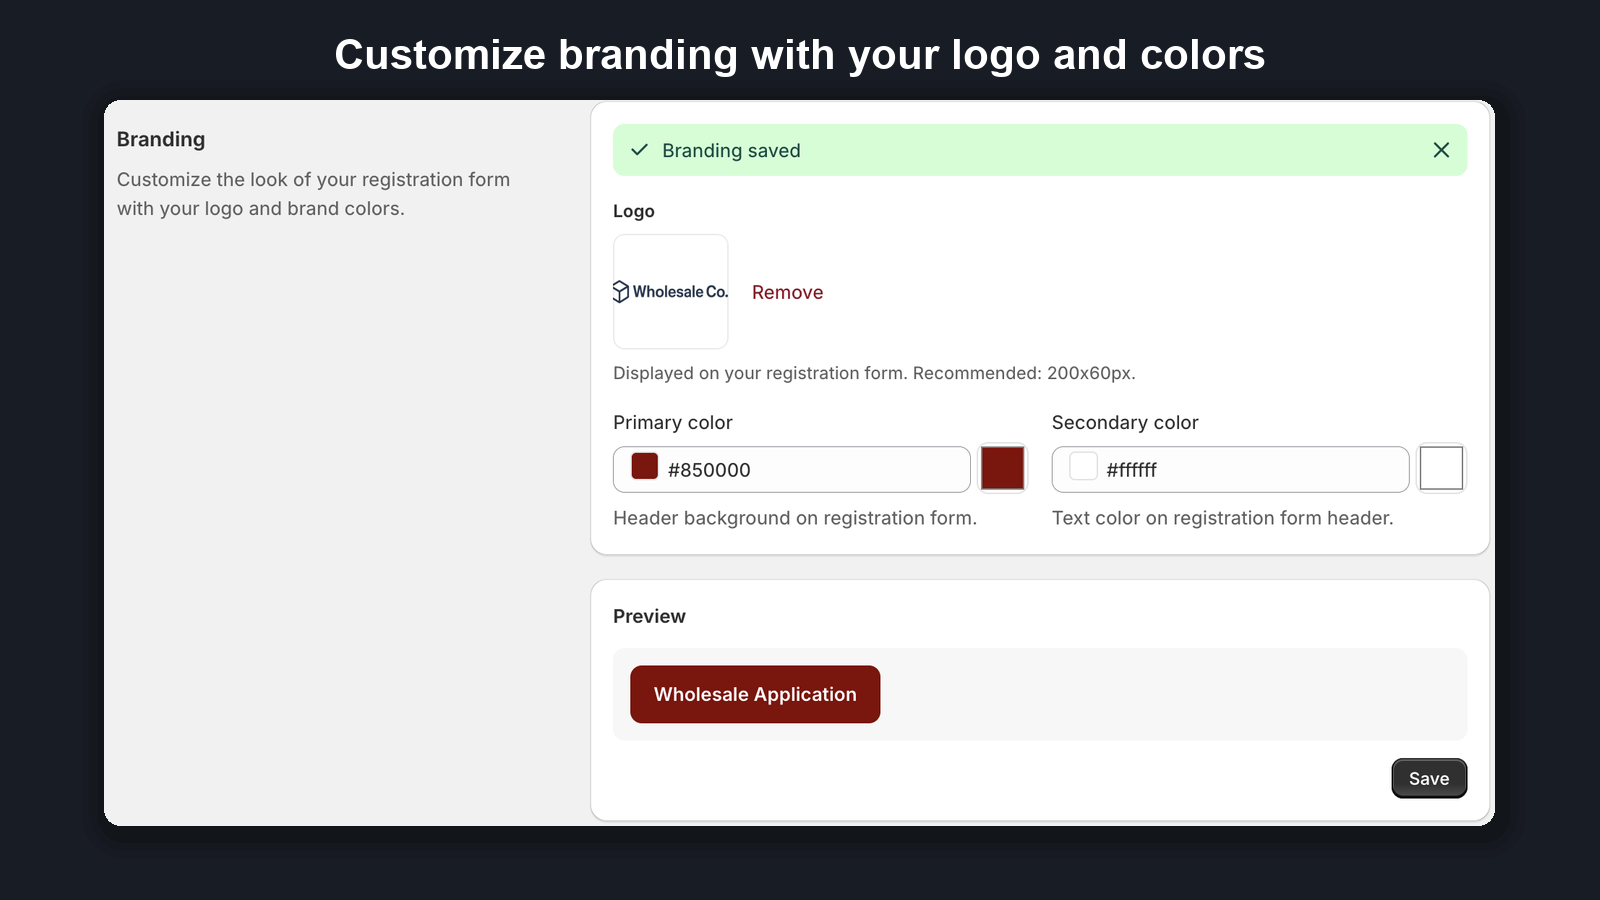Image resolution: width=1600 pixels, height=900 pixels.
Task: Click the Secondary color label
Action: click(1125, 422)
